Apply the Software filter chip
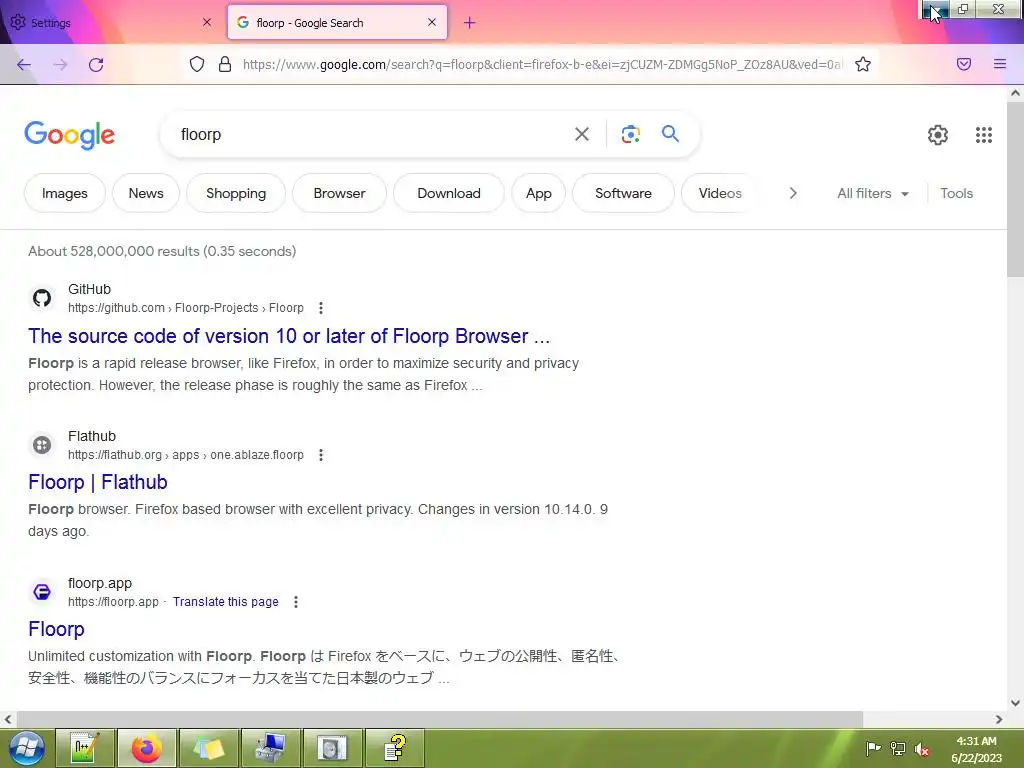1024x768 pixels. pos(623,193)
